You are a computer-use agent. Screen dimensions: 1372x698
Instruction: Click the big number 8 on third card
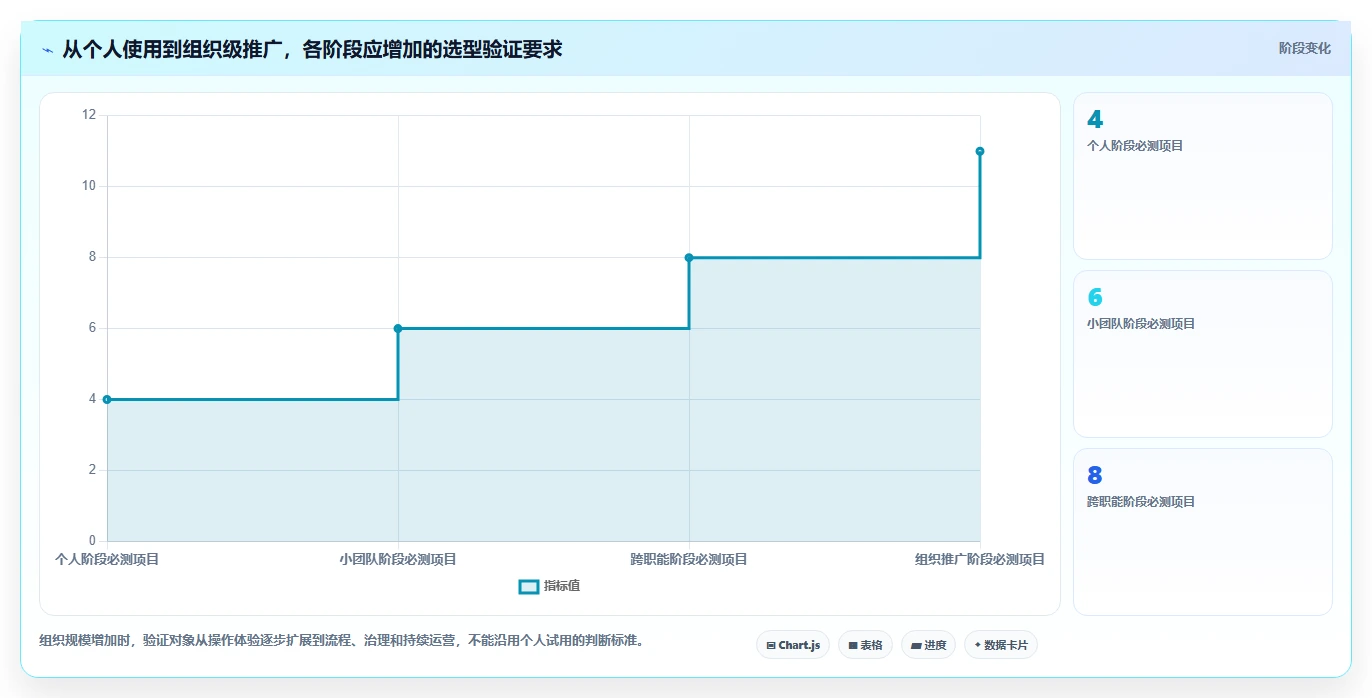1095,476
